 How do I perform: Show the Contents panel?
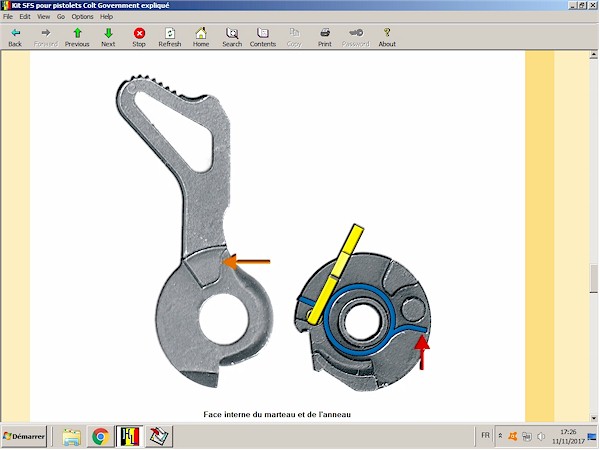[263, 38]
